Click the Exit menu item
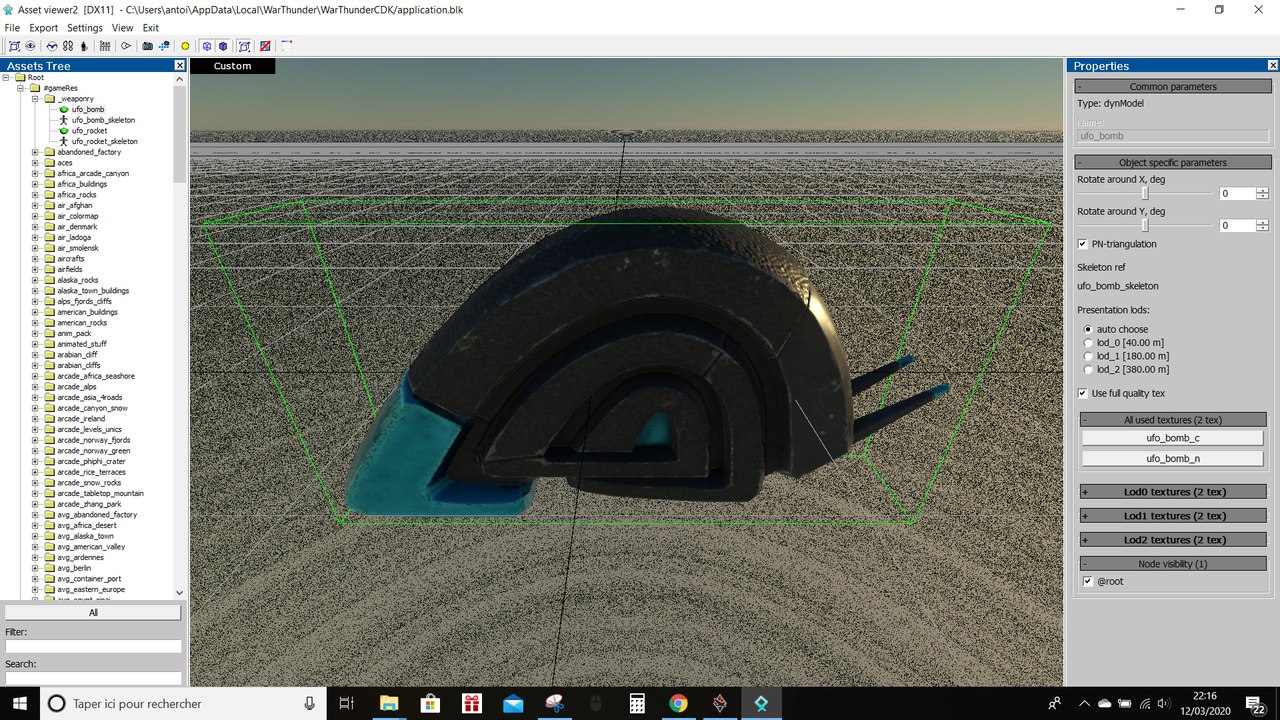Image resolution: width=1280 pixels, height=720 pixels. [150, 28]
